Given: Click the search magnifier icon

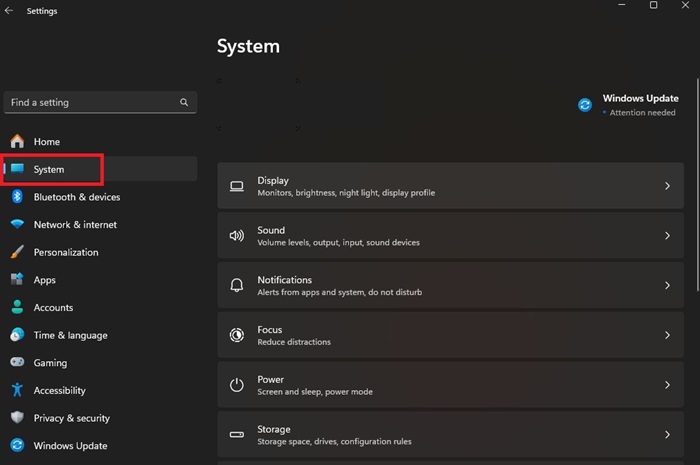Looking at the screenshot, I should [184, 102].
